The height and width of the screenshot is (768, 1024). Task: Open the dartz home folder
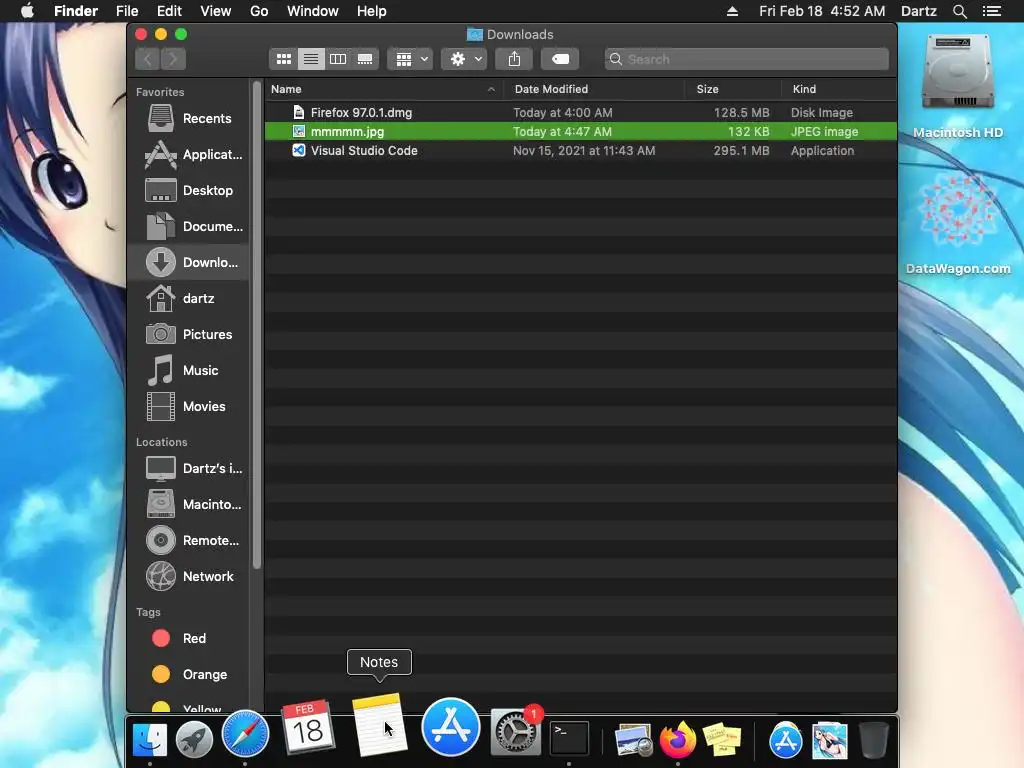point(189,298)
